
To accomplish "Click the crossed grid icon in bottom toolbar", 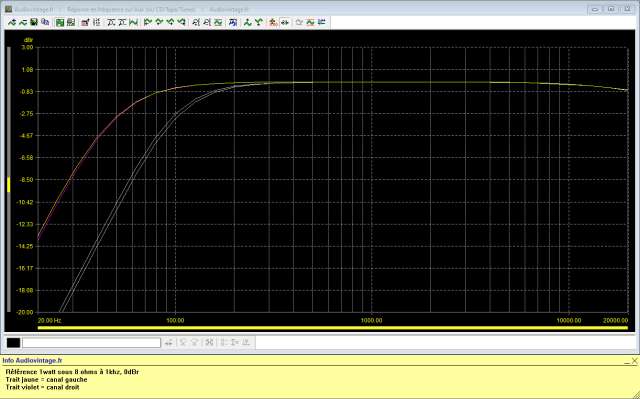I will [x=209, y=343].
